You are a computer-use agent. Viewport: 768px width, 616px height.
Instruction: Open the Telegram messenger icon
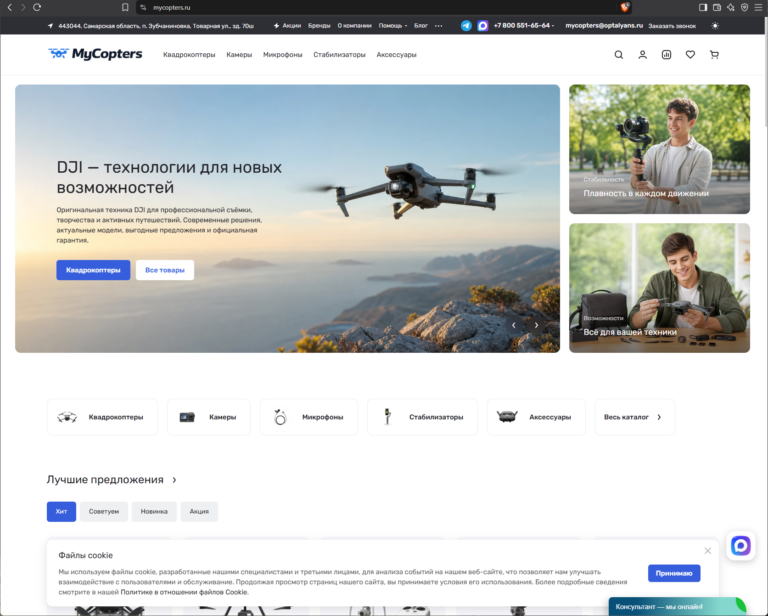pos(466,25)
